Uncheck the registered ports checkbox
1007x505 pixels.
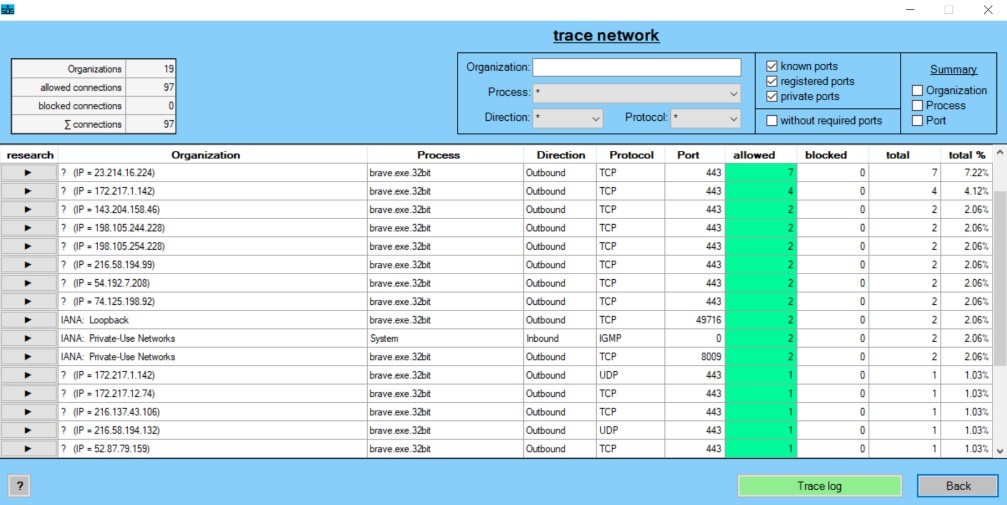tap(772, 82)
